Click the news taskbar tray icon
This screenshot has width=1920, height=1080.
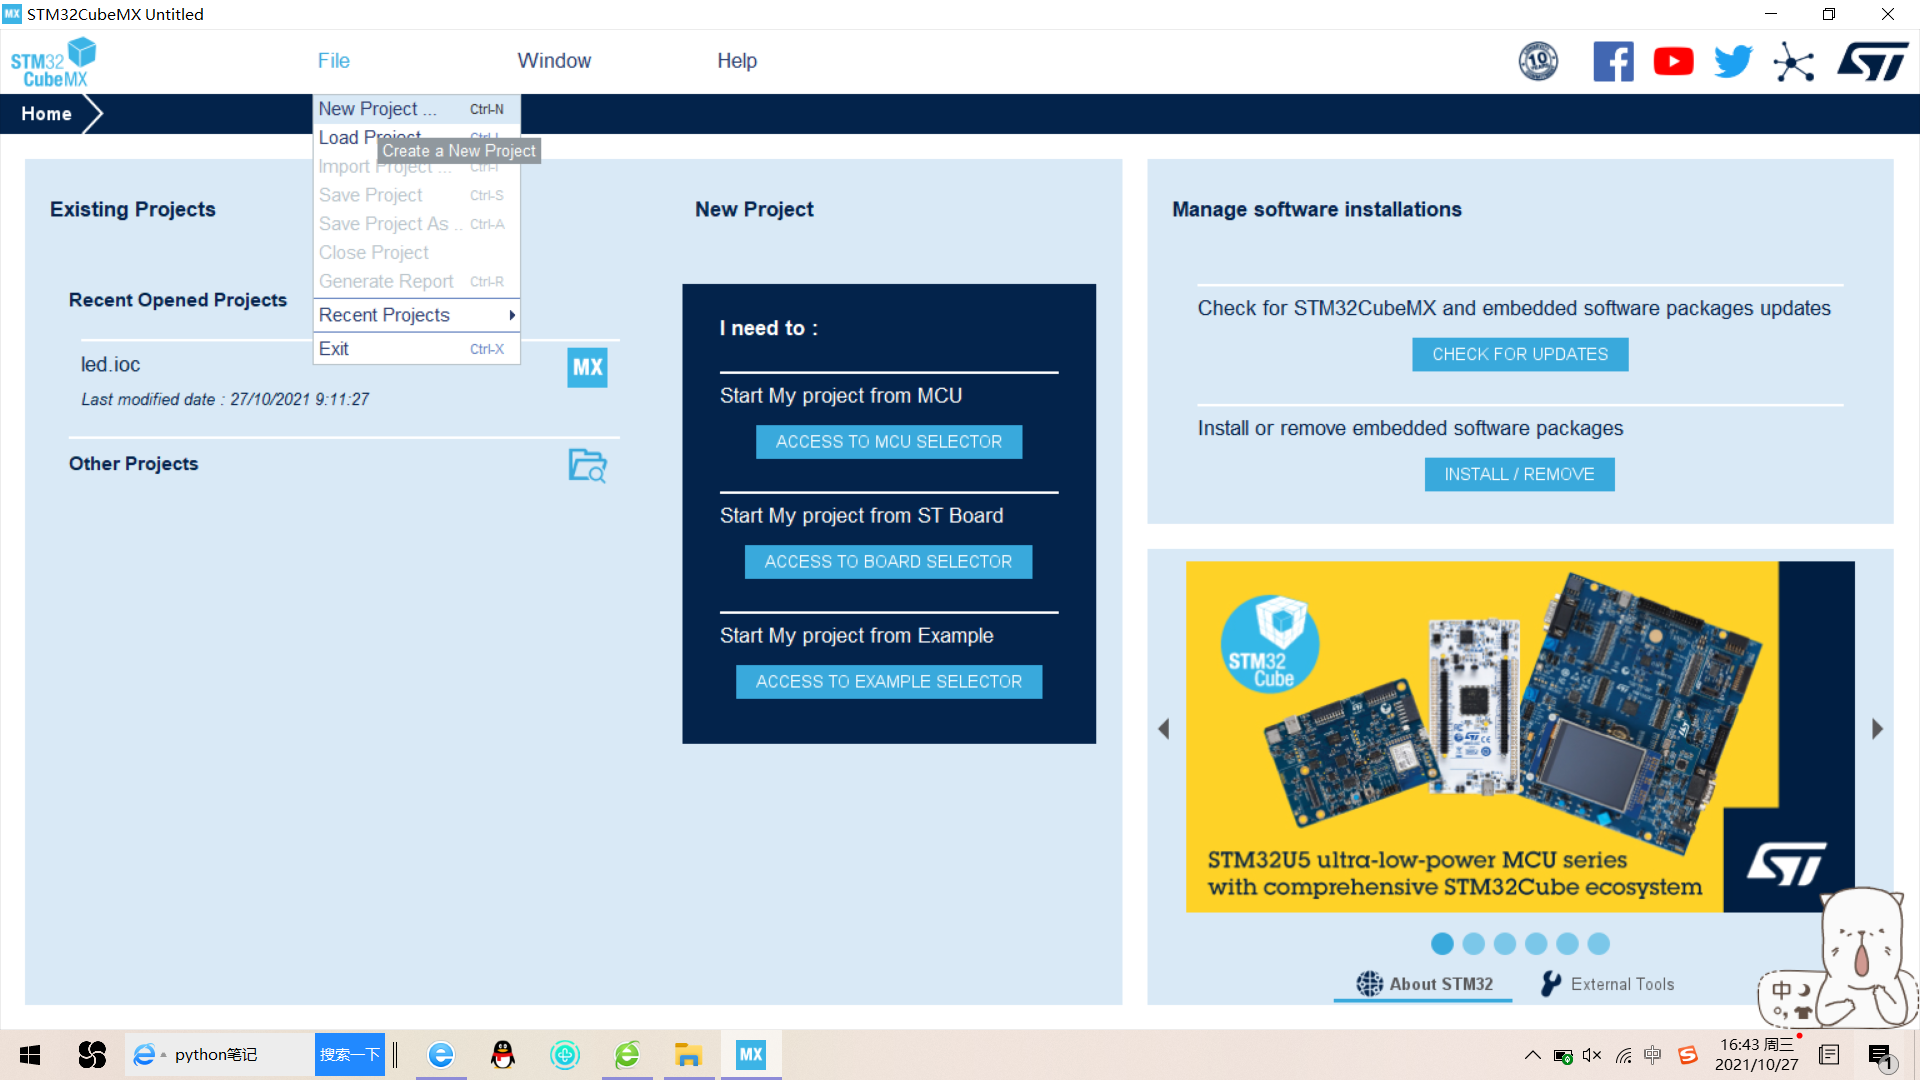click(1830, 1055)
